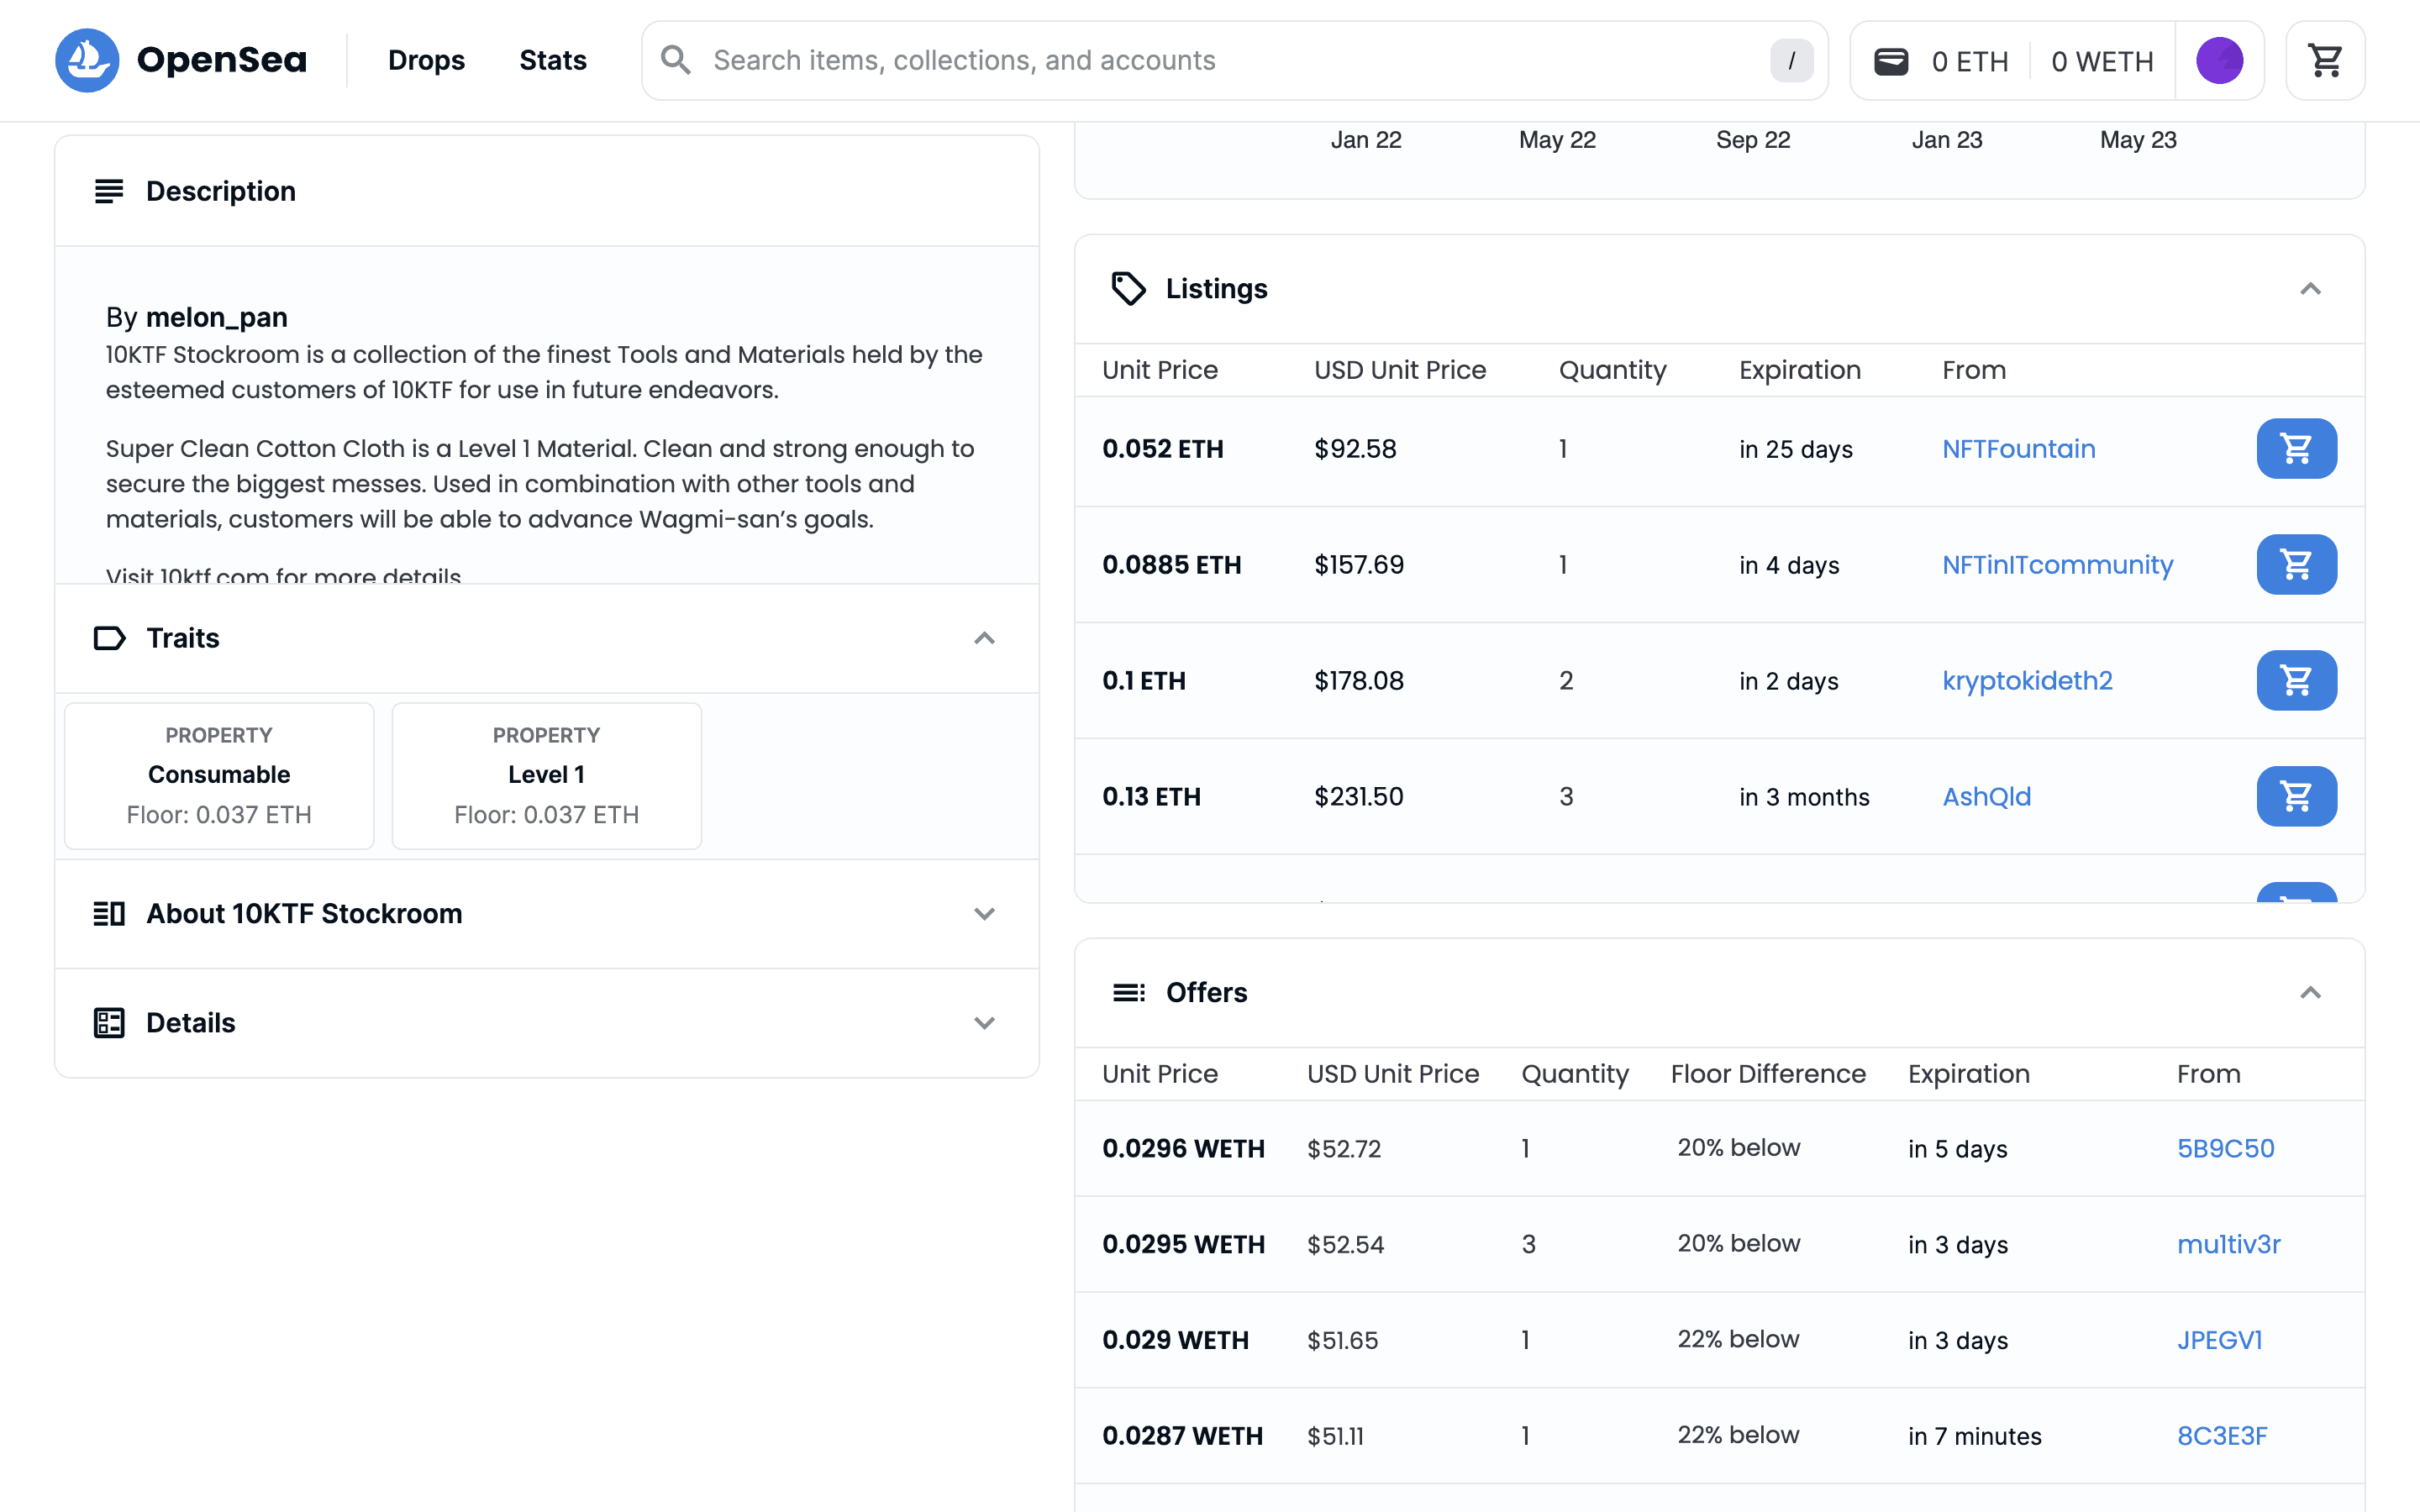This screenshot has width=2420, height=1512.
Task: Expand the Details section
Action: (x=984, y=1023)
